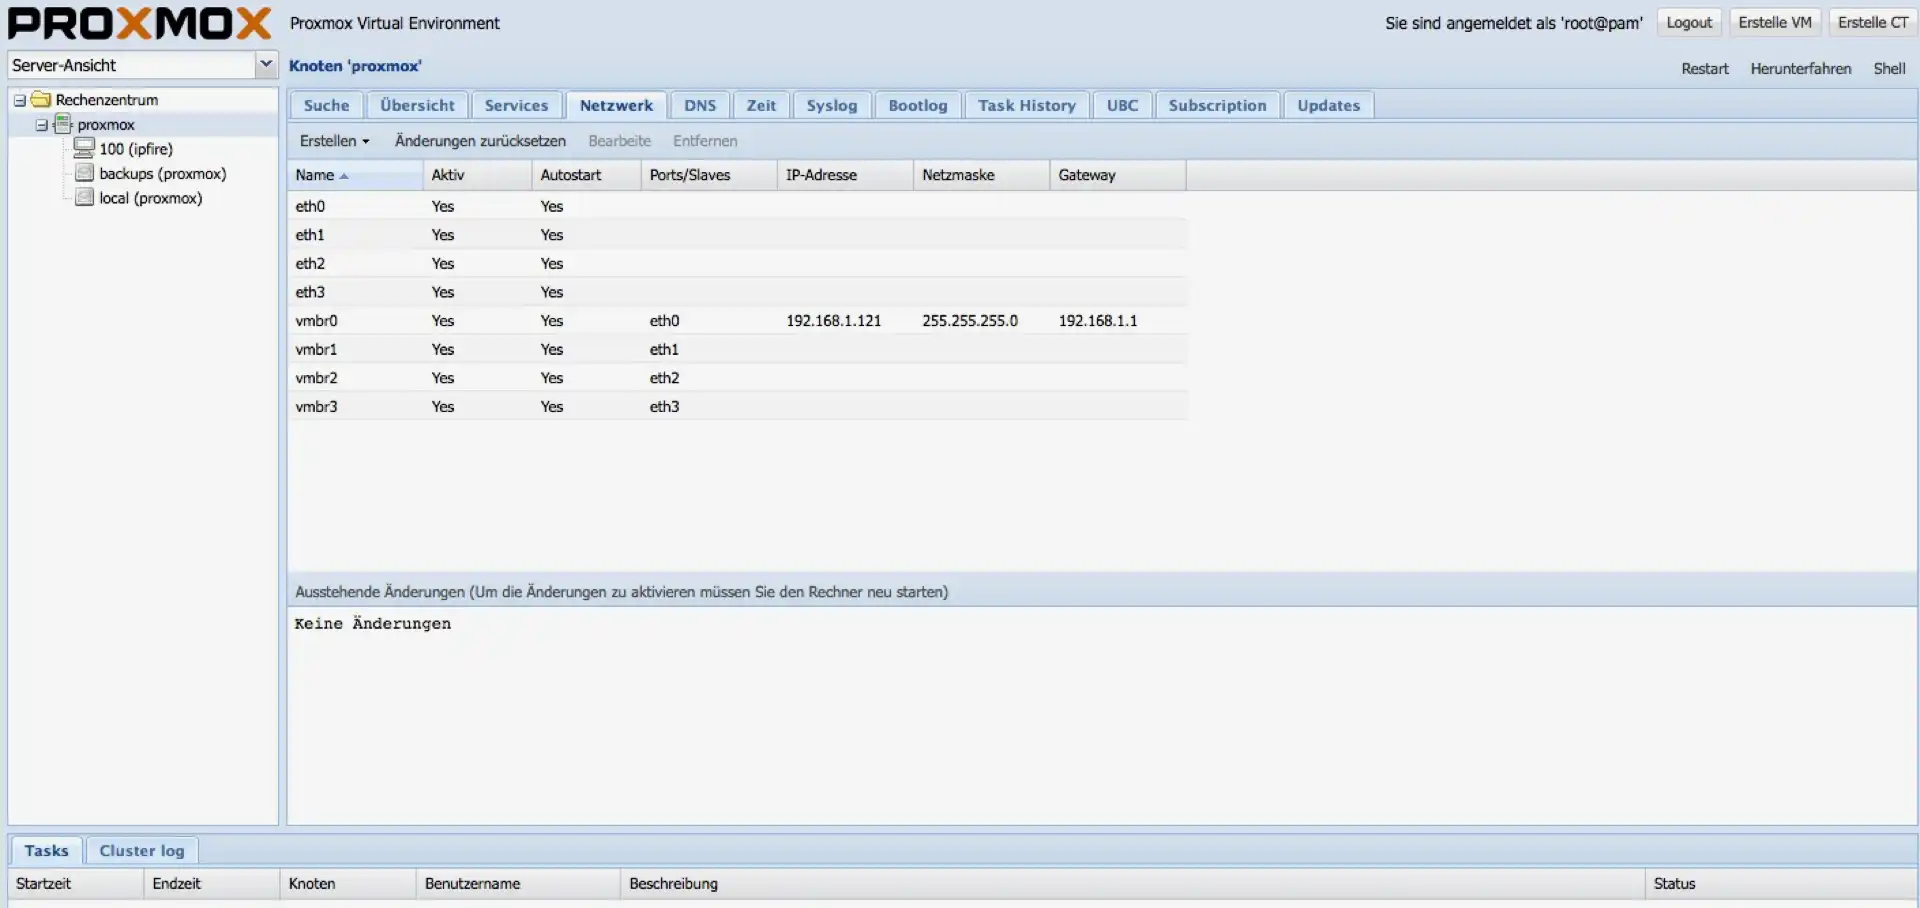Select the 100 (ipfire) VM monitor icon

click(x=84, y=149)
